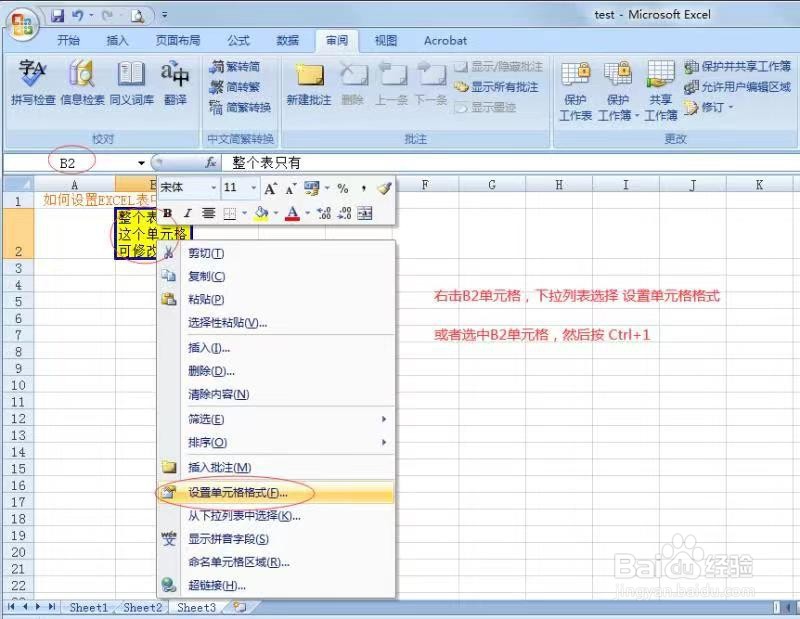Open Chinese conversion options (简繁转换)

coord(240,107)
